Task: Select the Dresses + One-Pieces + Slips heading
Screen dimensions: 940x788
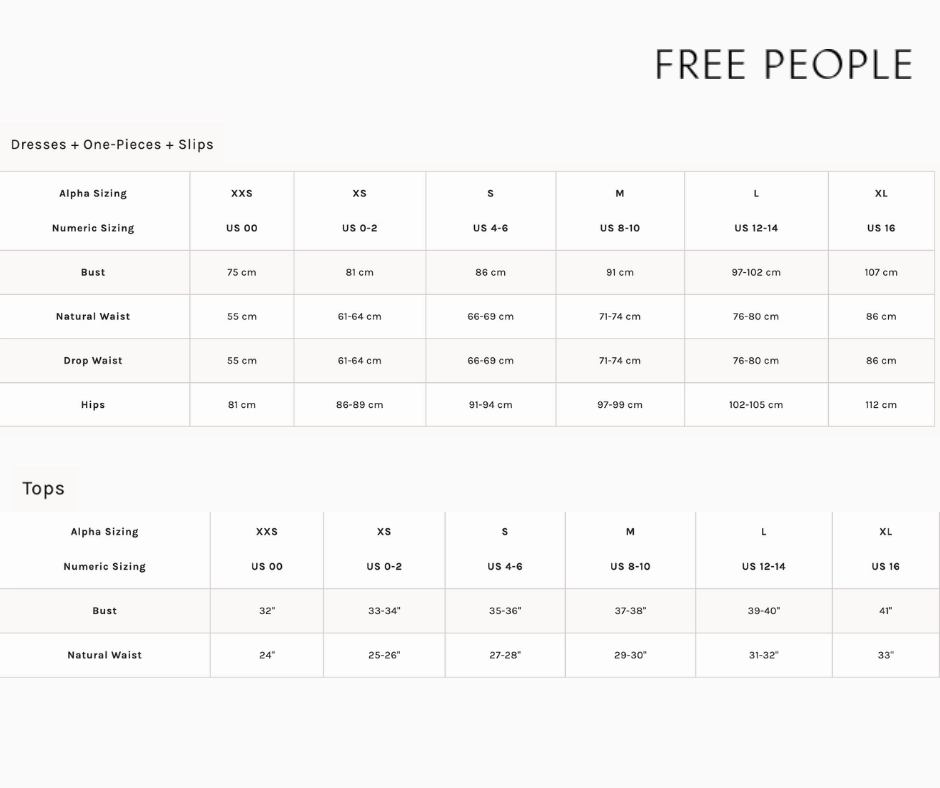Action: point(112,145)
